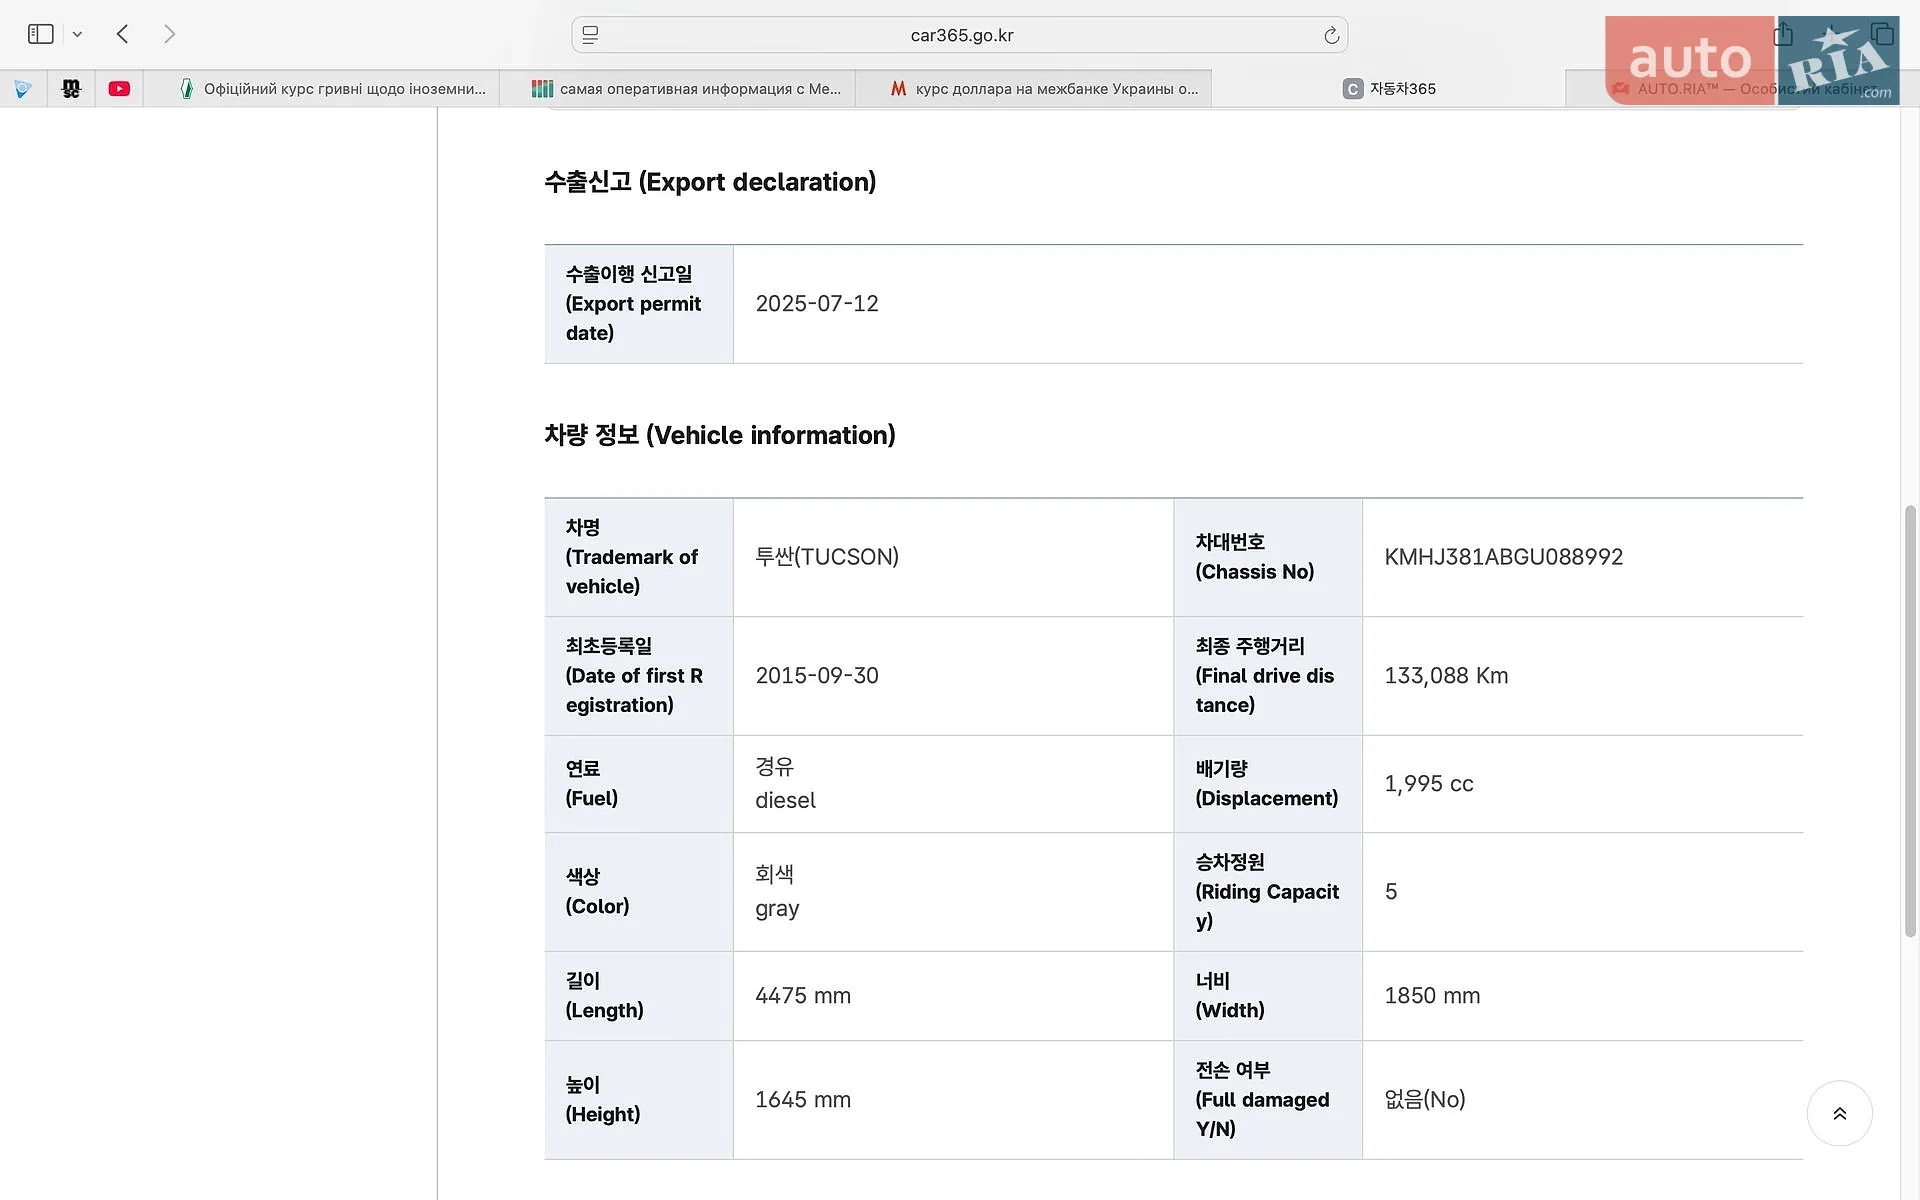Toggle the Safari sidebar button
The height and width of the screenshot is (1200, 1920).
40,34
